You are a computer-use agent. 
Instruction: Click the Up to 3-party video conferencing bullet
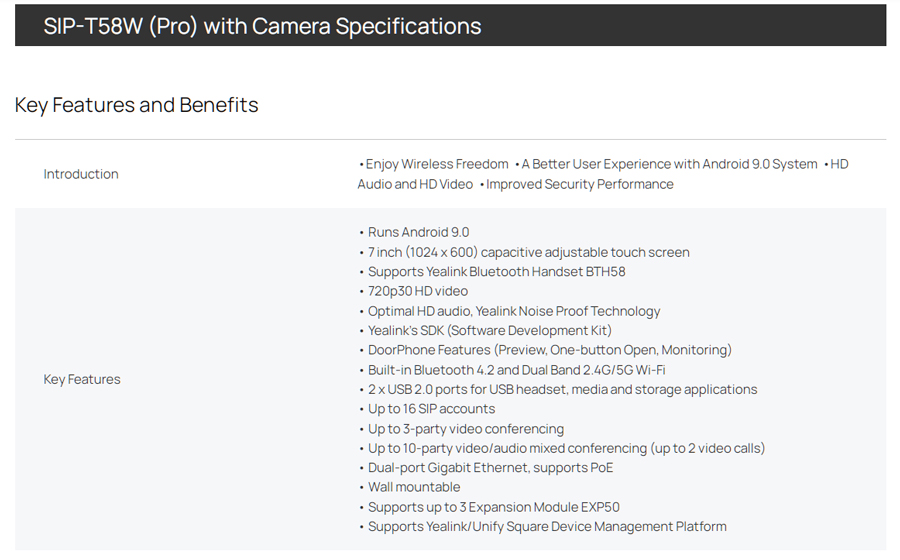click(465, 429)
